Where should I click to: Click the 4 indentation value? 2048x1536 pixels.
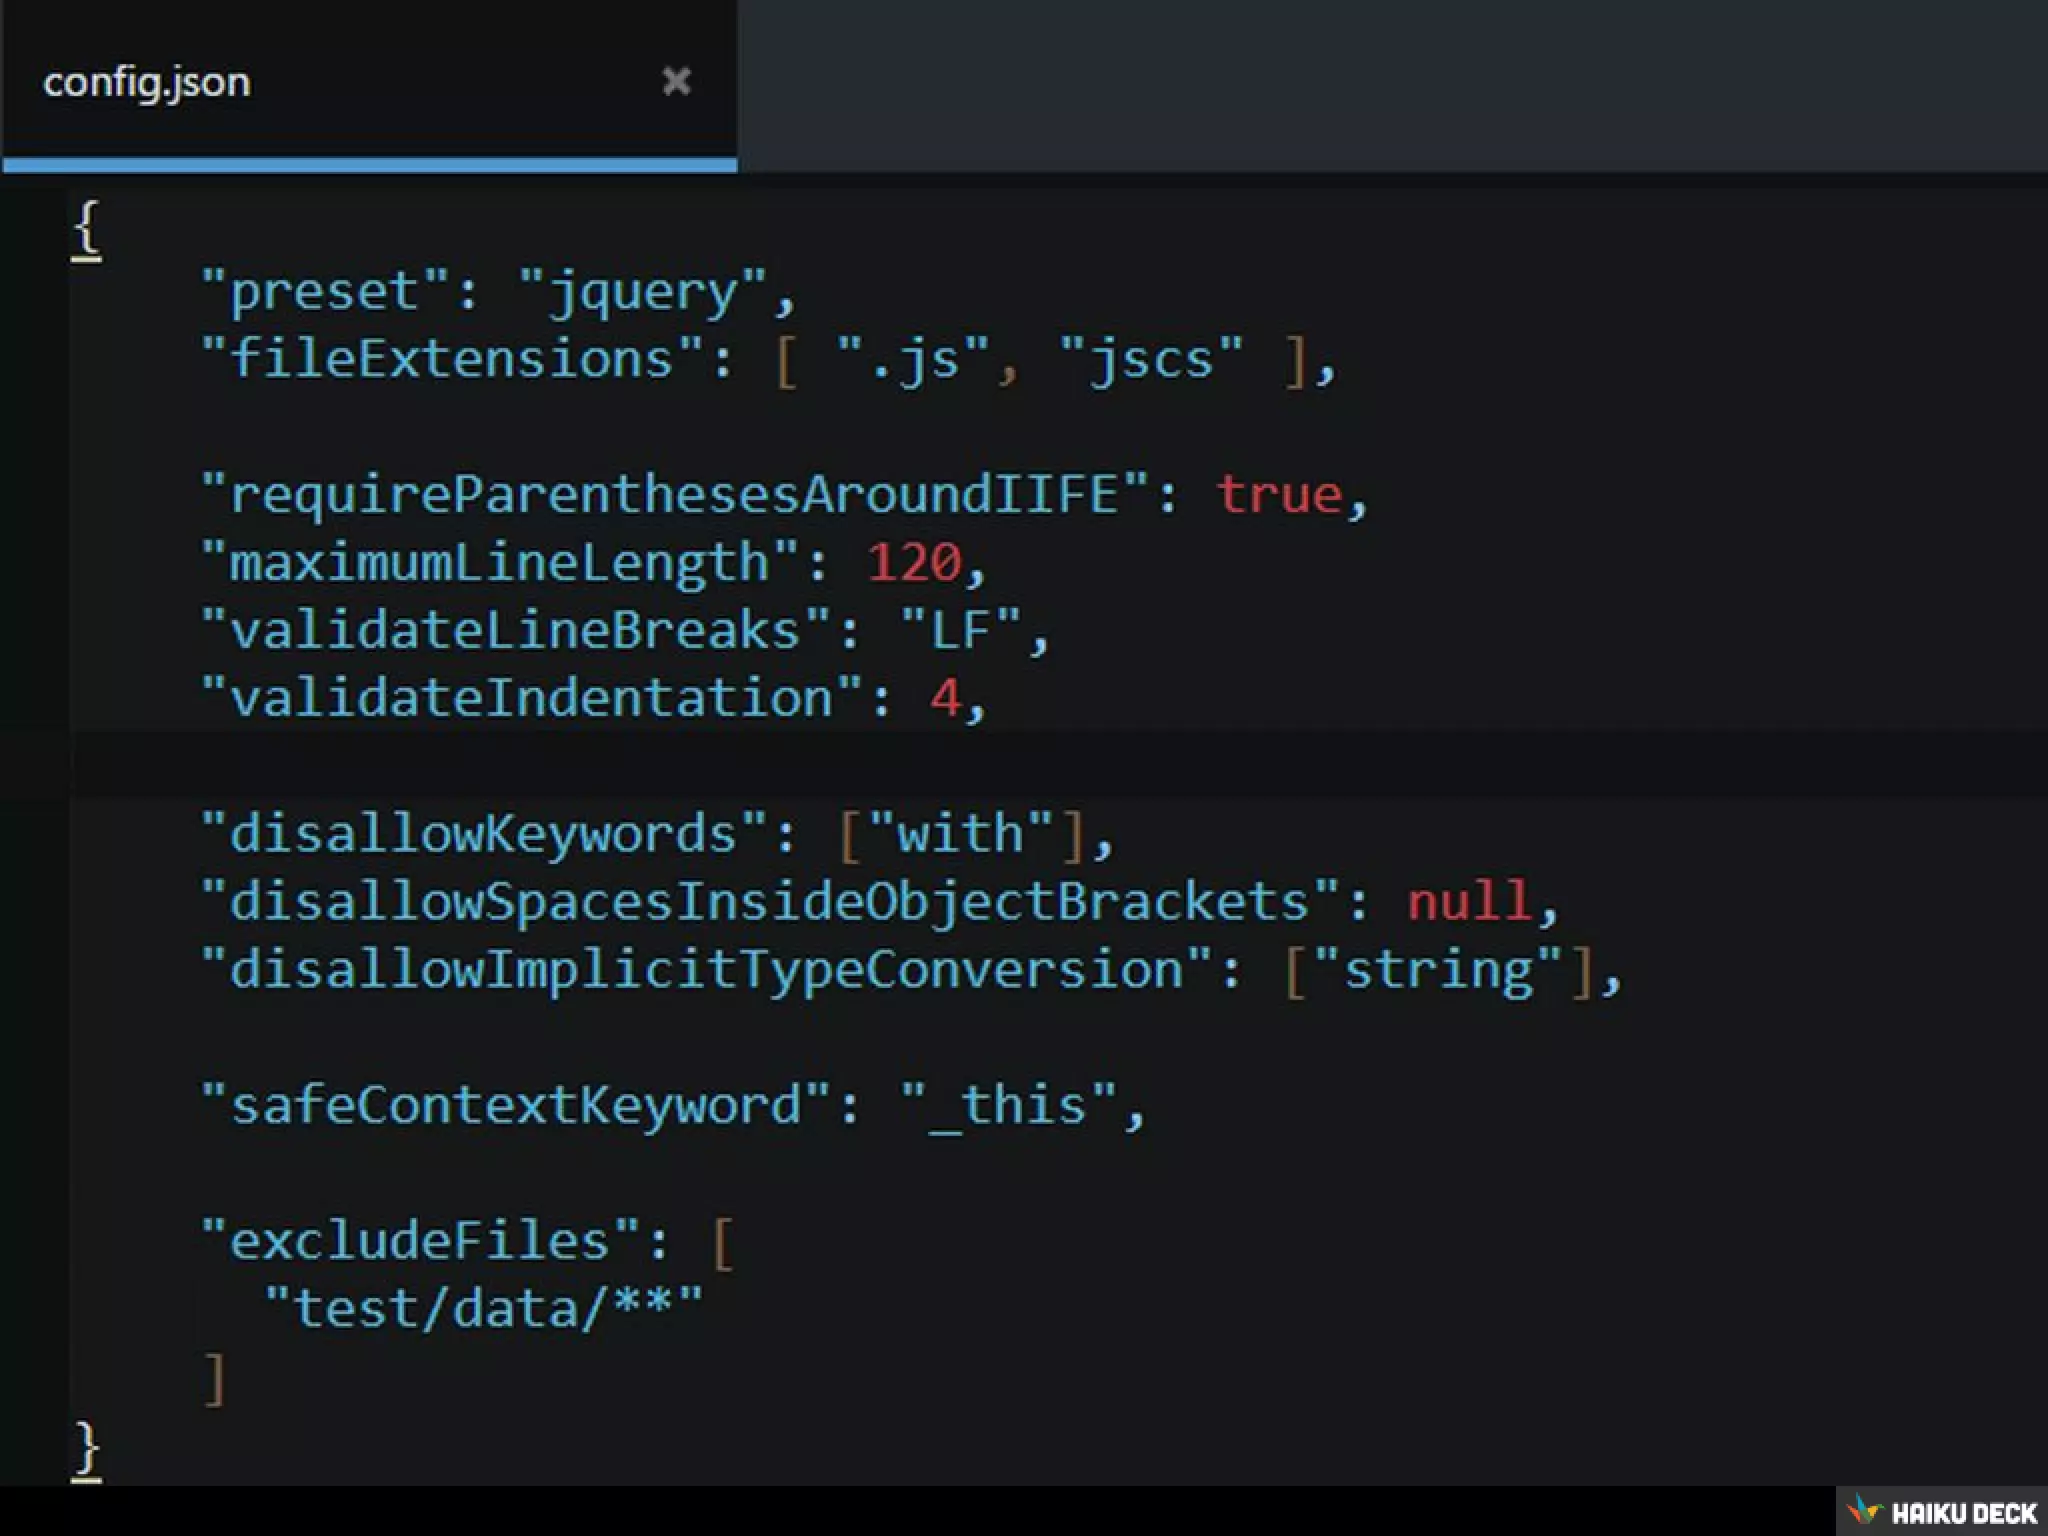click(x=945, y=698)
